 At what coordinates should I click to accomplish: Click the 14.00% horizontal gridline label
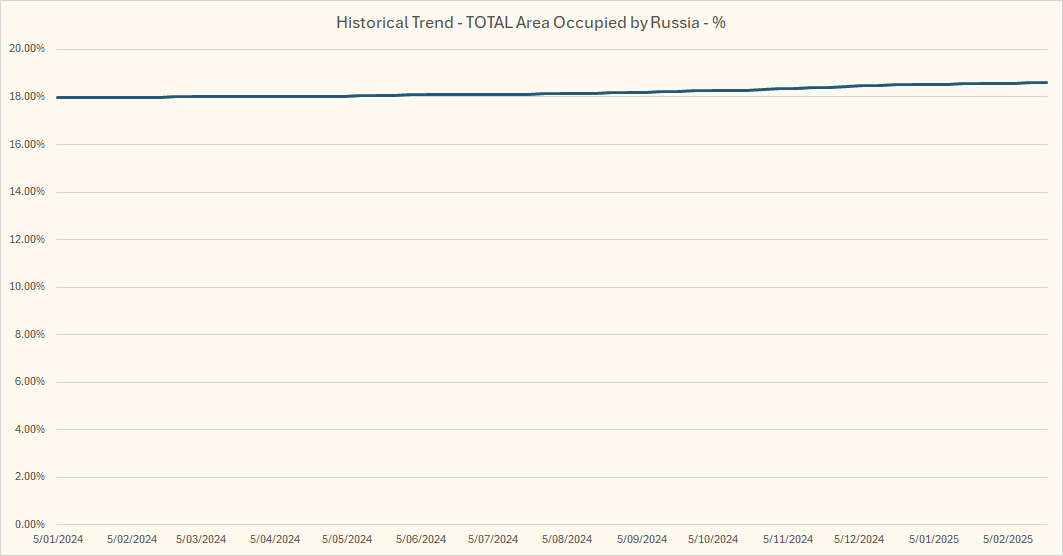pos(26,192)
